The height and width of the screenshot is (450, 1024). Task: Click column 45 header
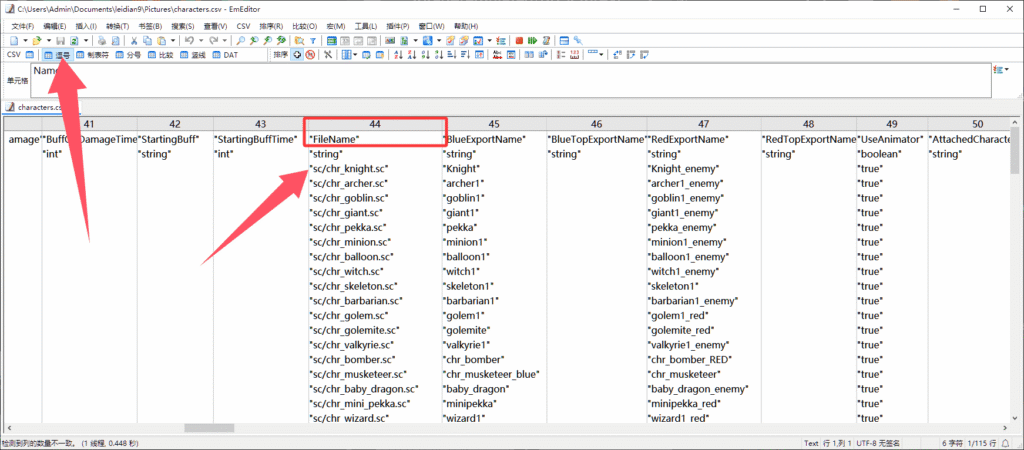click(x=494, y=123)
